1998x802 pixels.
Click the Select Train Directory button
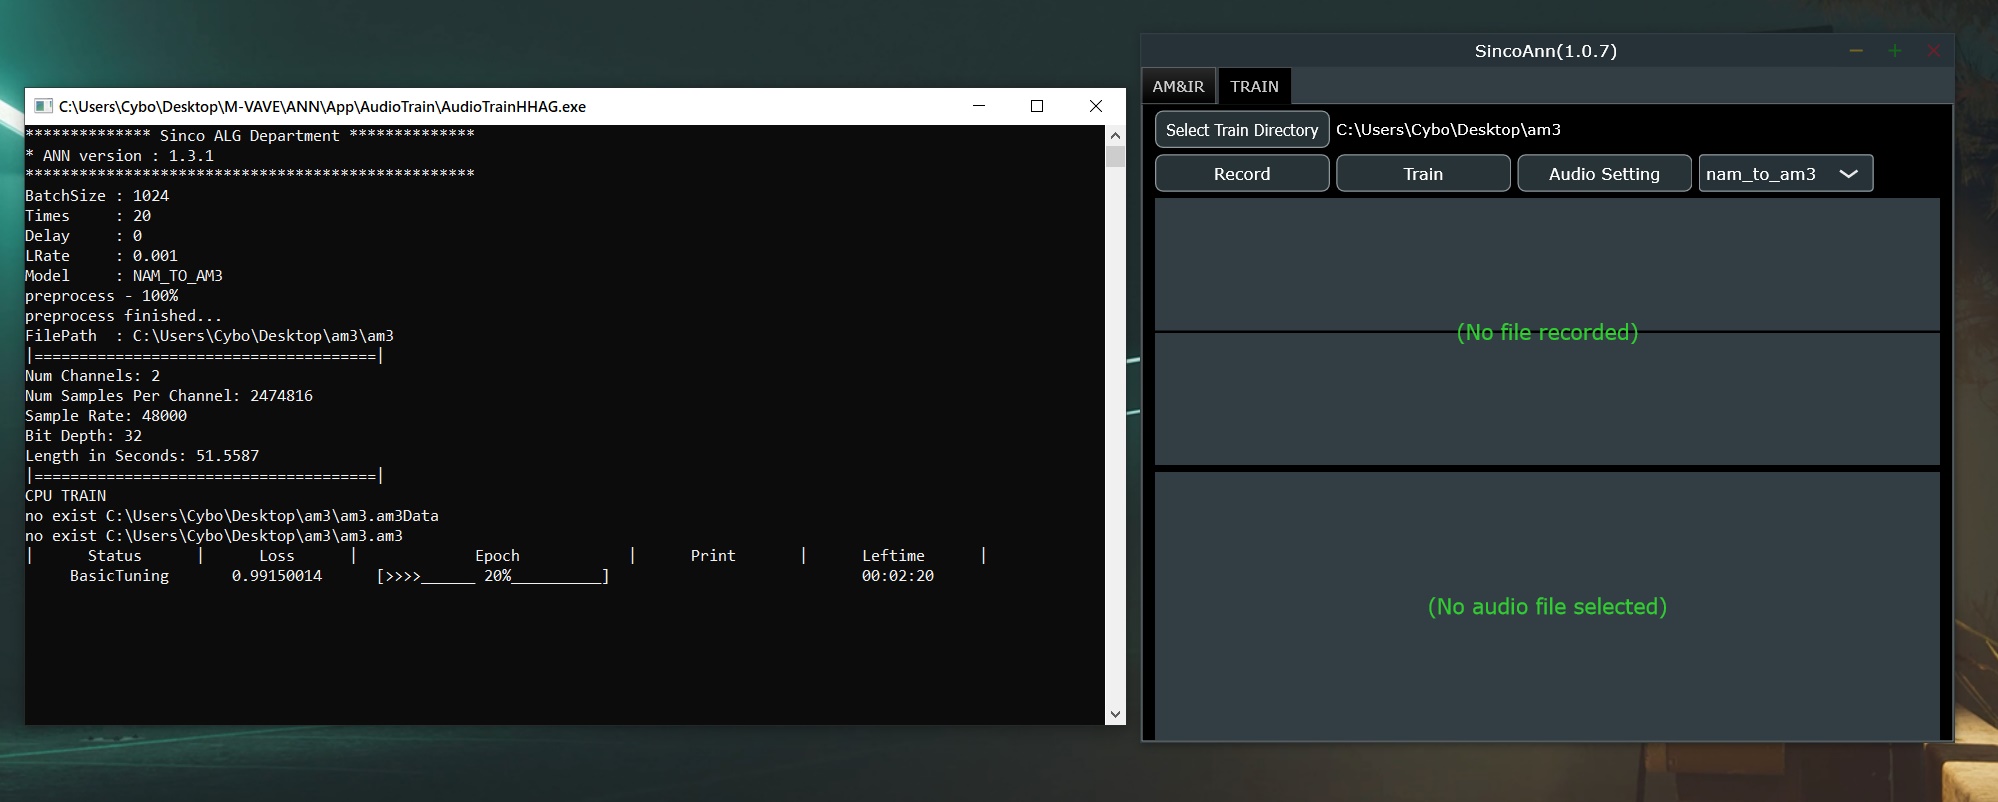click(x=1242, y=130)
